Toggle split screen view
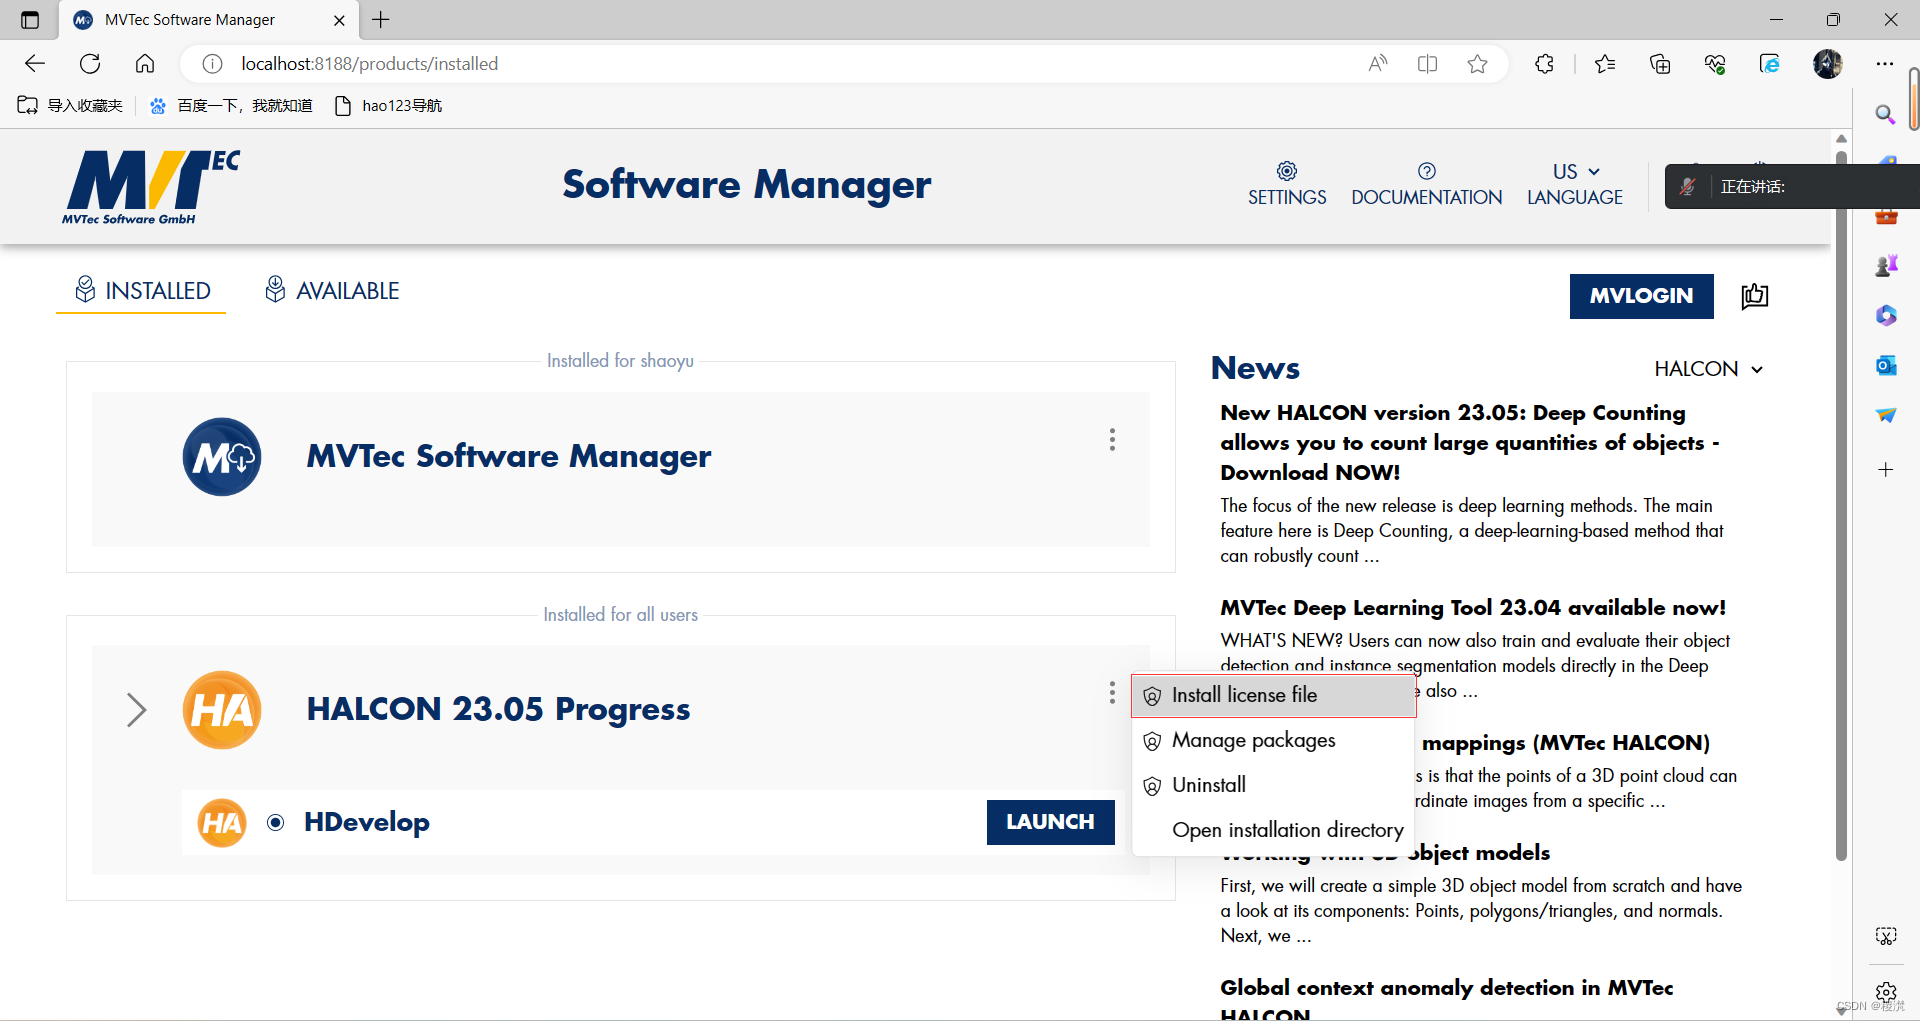The height and width of the screenshot is (1021, 1920). (1428, 64)
